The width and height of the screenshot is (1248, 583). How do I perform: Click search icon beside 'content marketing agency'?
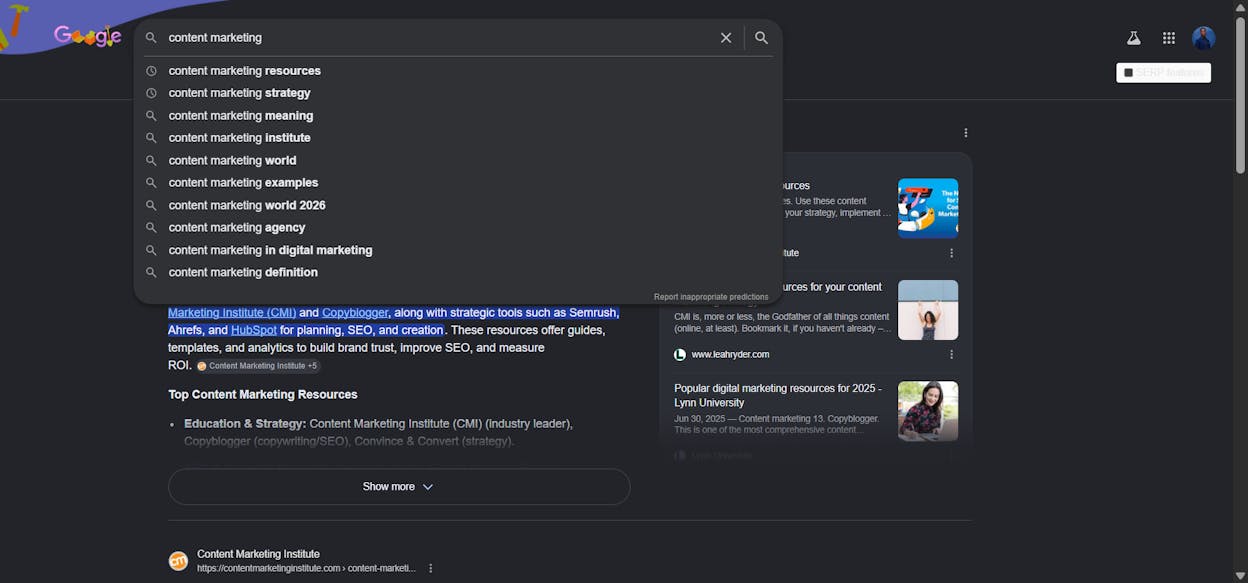(151, 228)
